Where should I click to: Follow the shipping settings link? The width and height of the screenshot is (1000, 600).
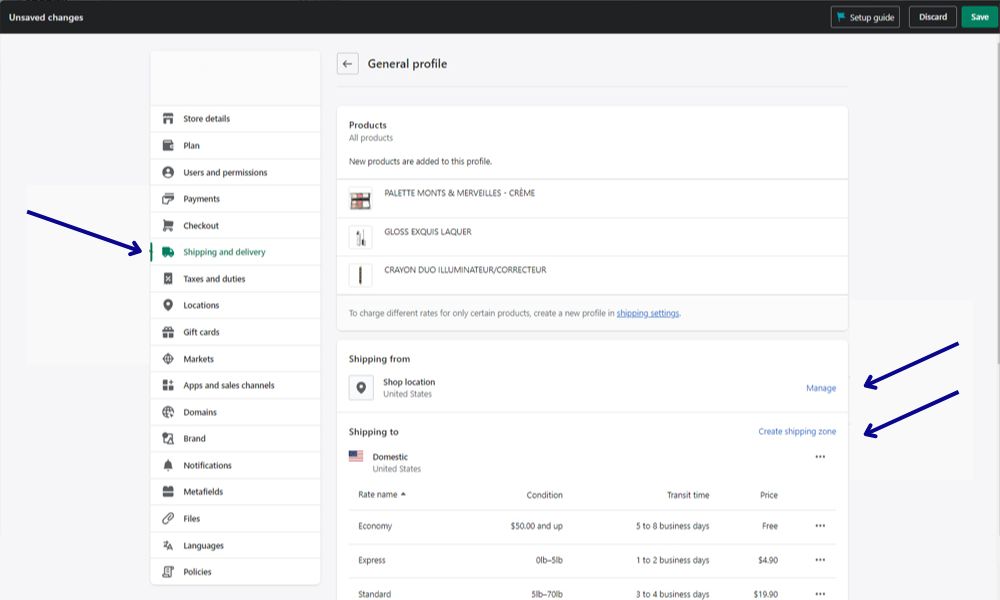647,313
